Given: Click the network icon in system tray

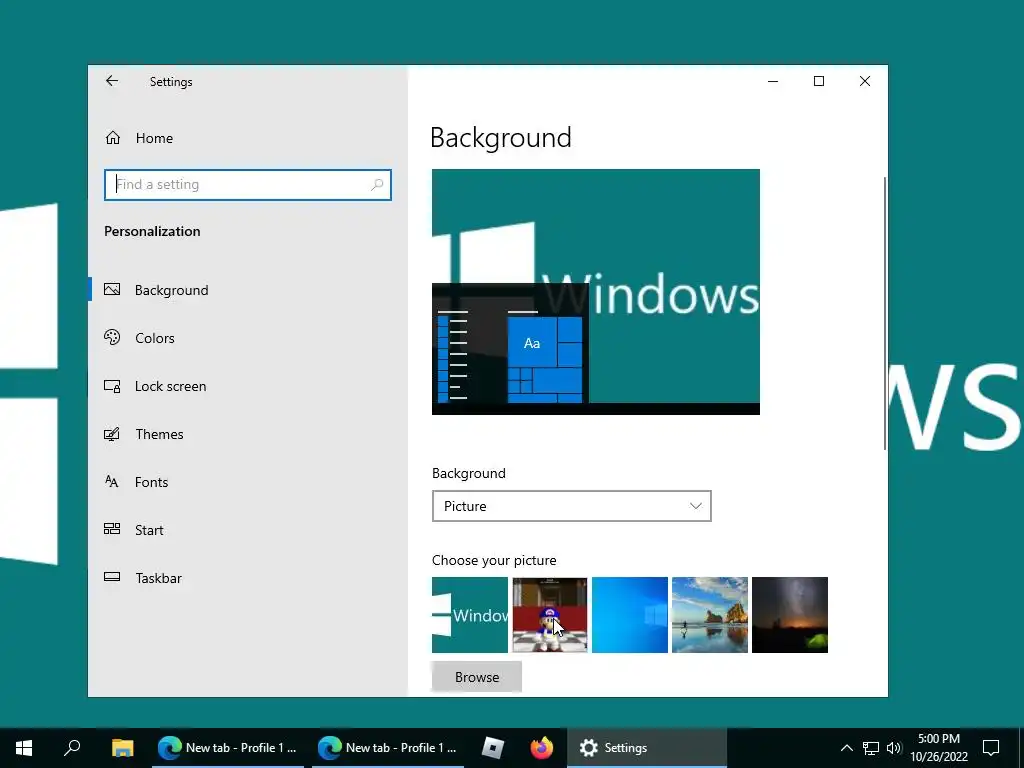Looking at the screenshot, I should coord(871,748).
